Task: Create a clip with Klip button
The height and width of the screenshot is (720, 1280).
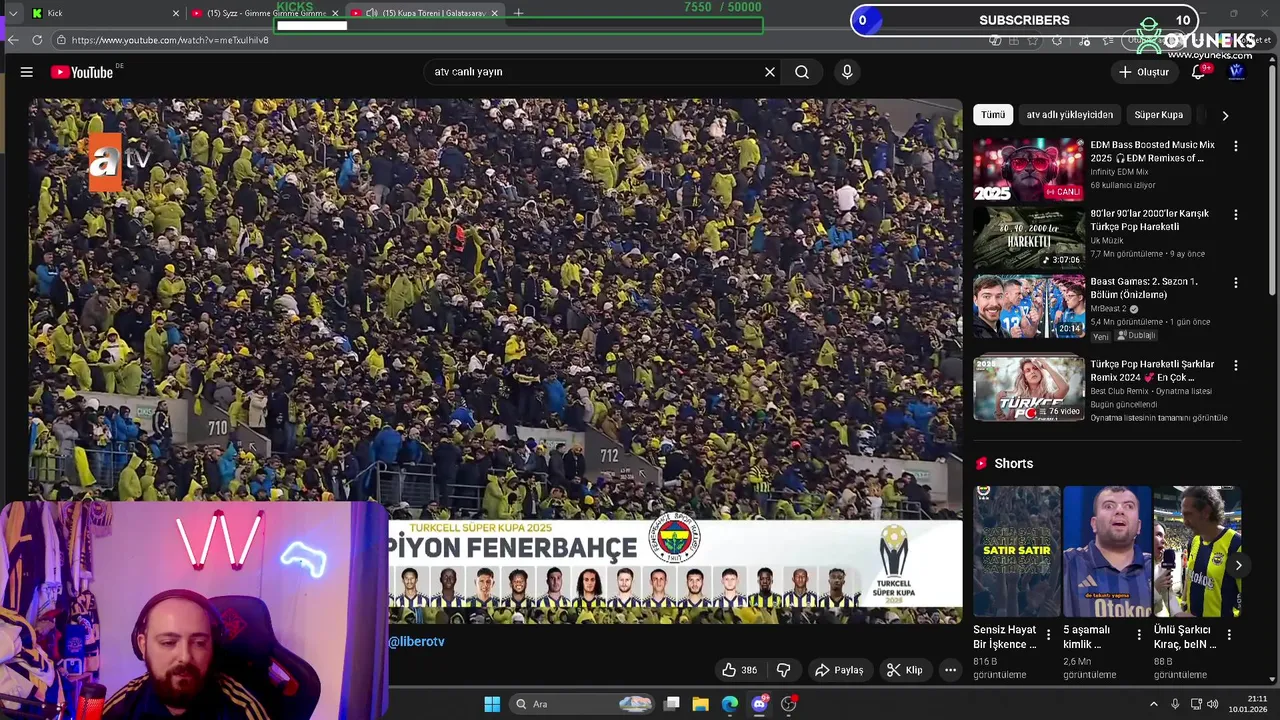Action: click(904, 670)
